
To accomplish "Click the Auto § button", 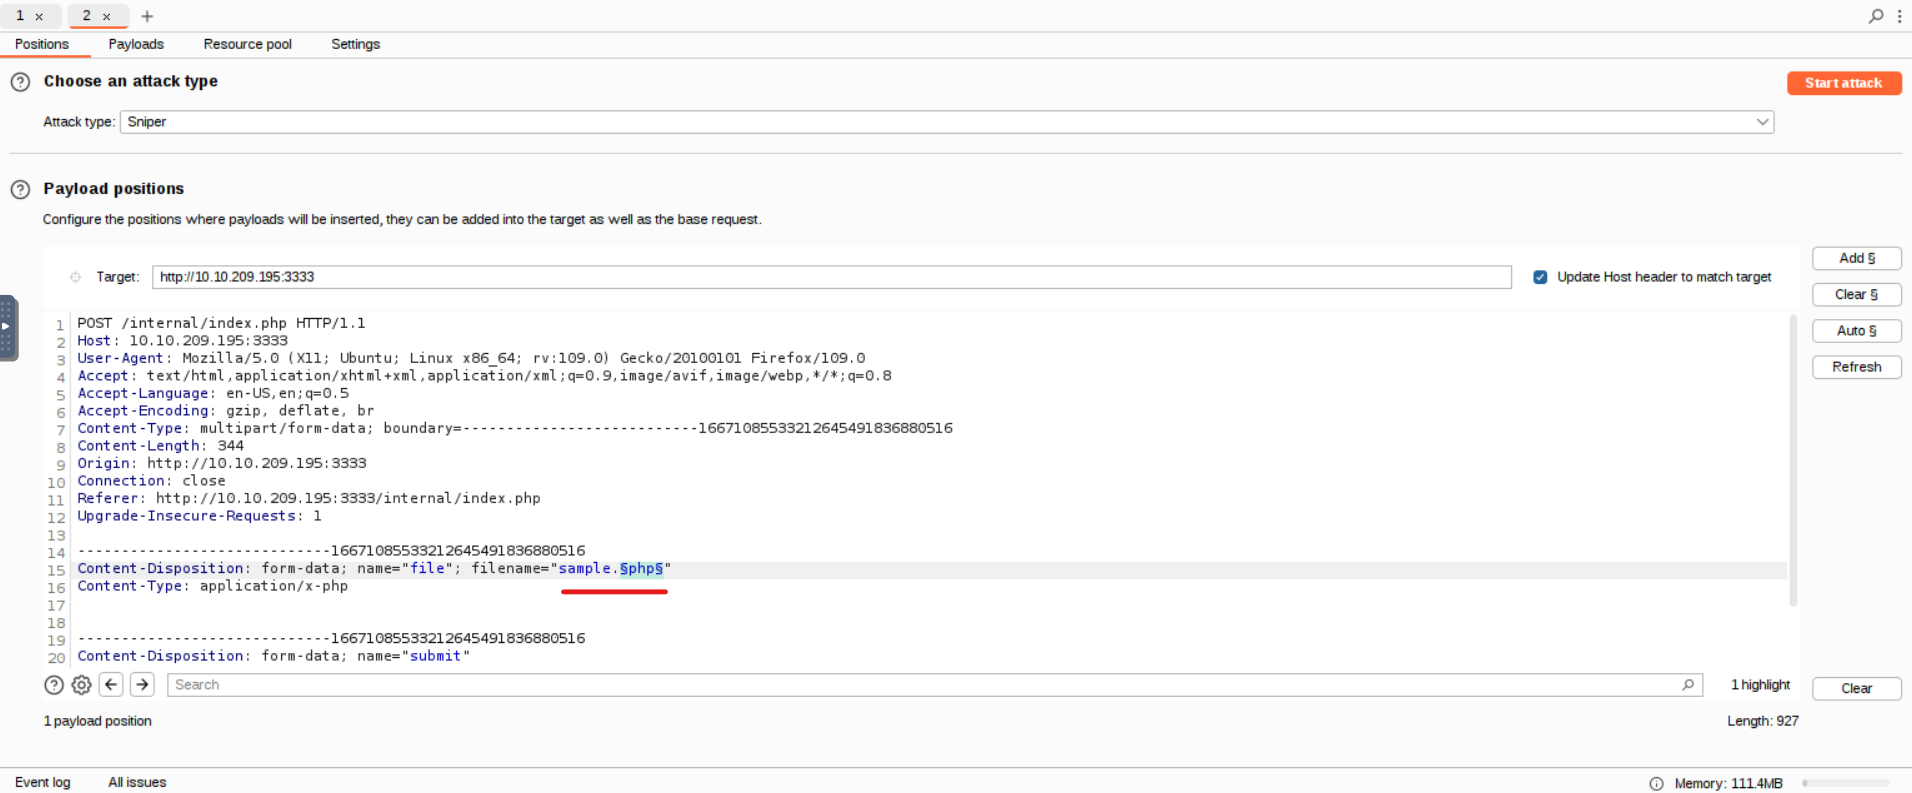I will 1856,331.
